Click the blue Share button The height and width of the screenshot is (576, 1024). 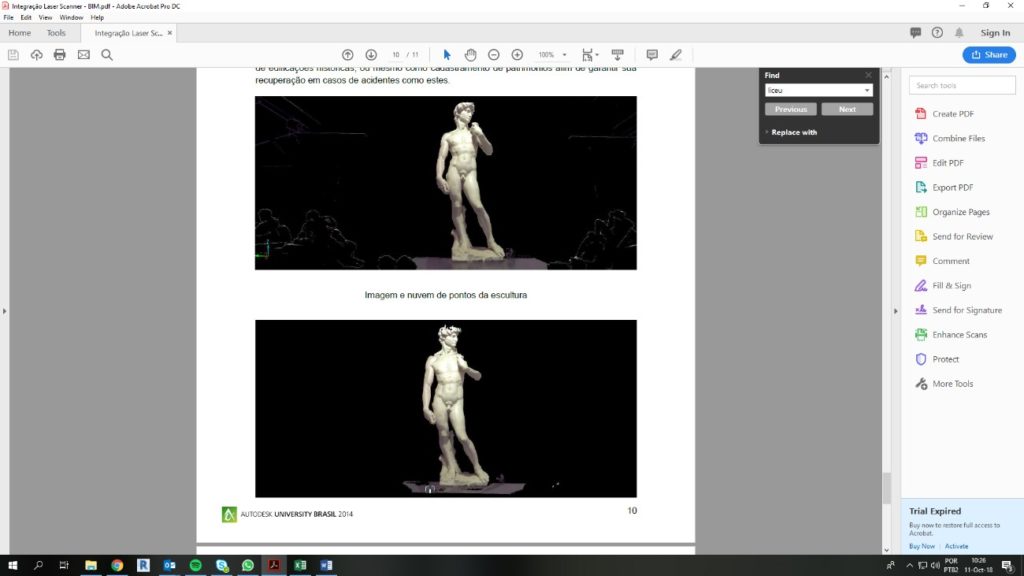point(988,54)
